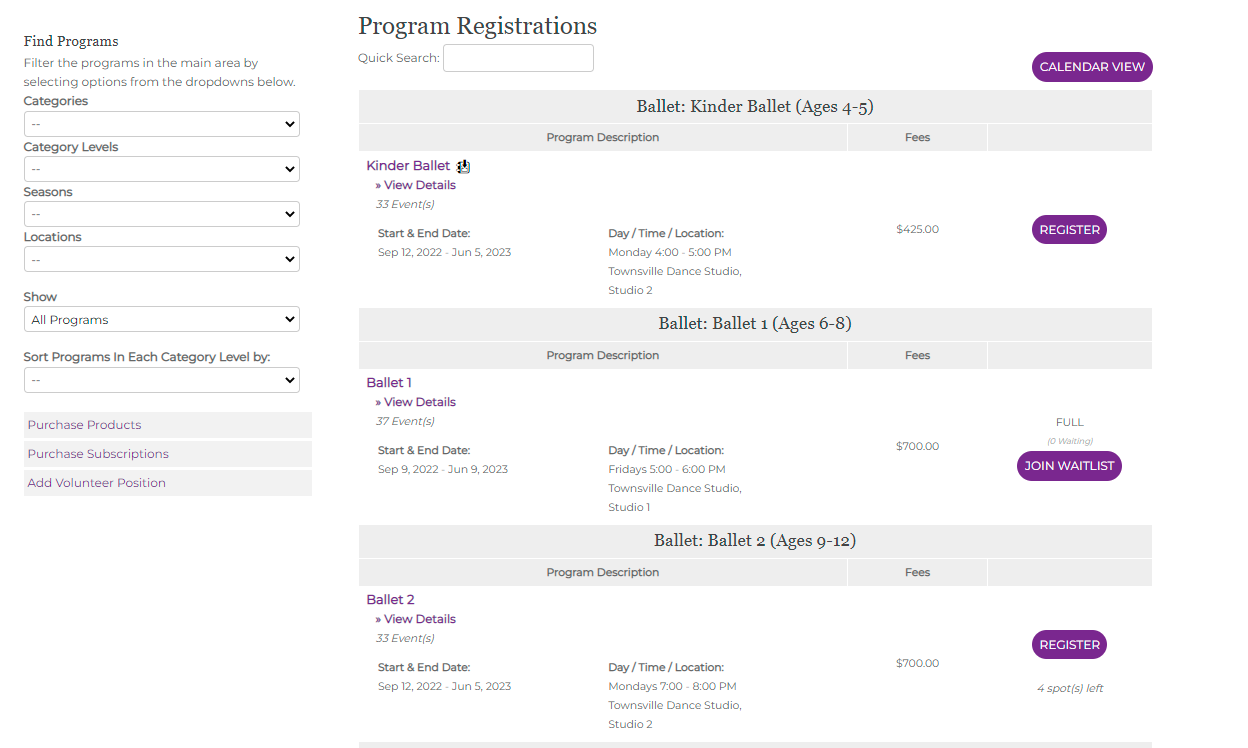
Task: Switch to Calendar View
Action: [1092, 67]
